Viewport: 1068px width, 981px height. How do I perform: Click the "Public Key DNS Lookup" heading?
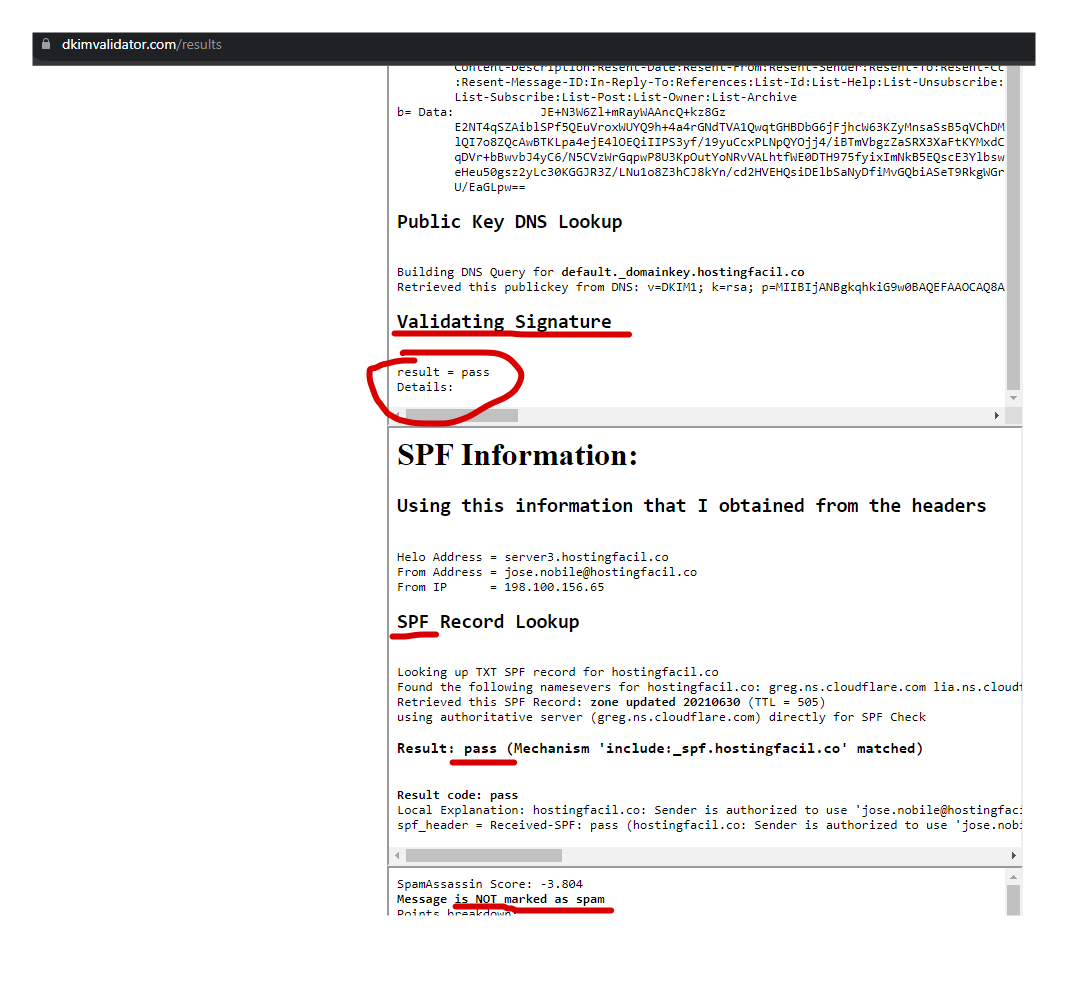[509, 222]
